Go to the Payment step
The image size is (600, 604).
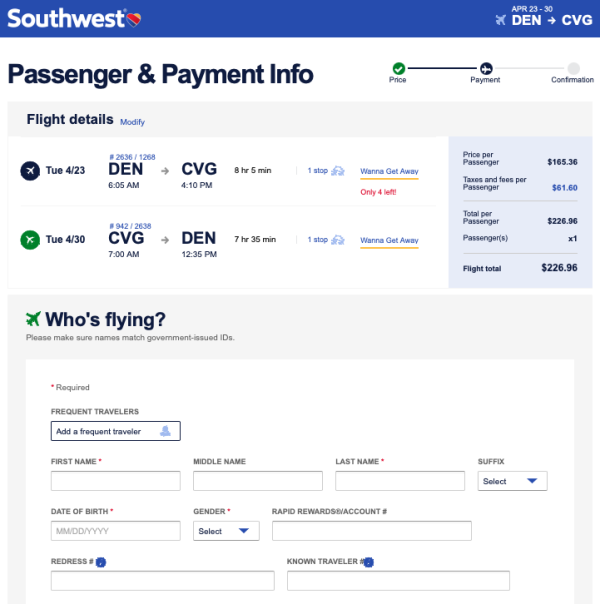(485, 68)
